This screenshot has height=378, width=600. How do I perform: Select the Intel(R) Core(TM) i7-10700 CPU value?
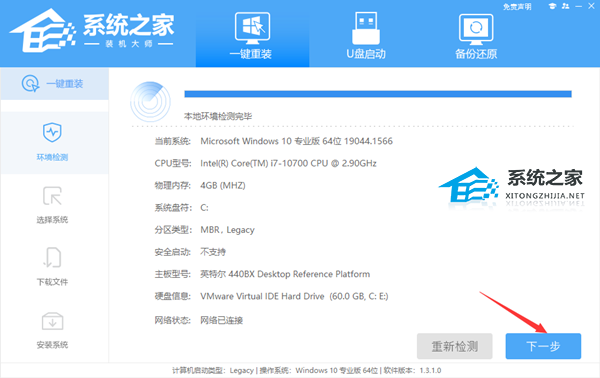pos(288,163)
